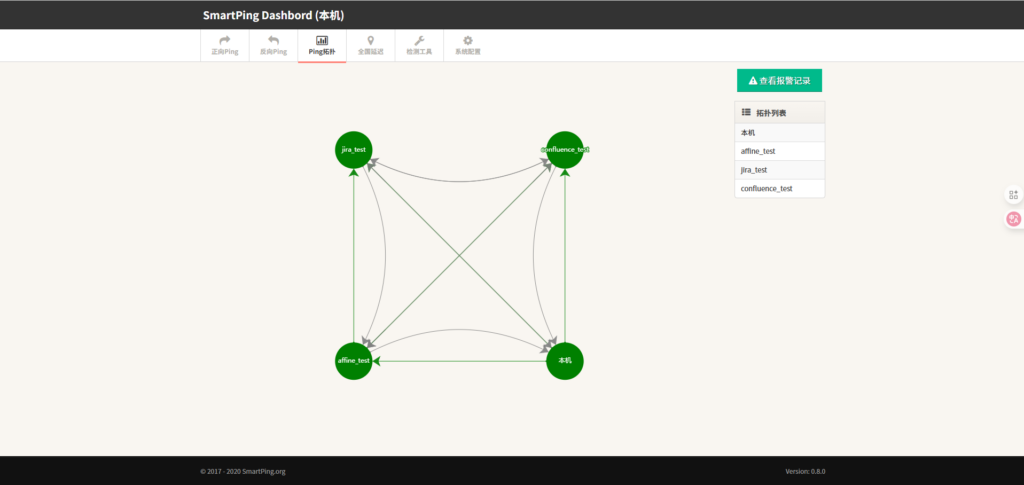Open the SmartPing.org footer link
Viewport: 1024px width, 485px height.
[263, 471]
